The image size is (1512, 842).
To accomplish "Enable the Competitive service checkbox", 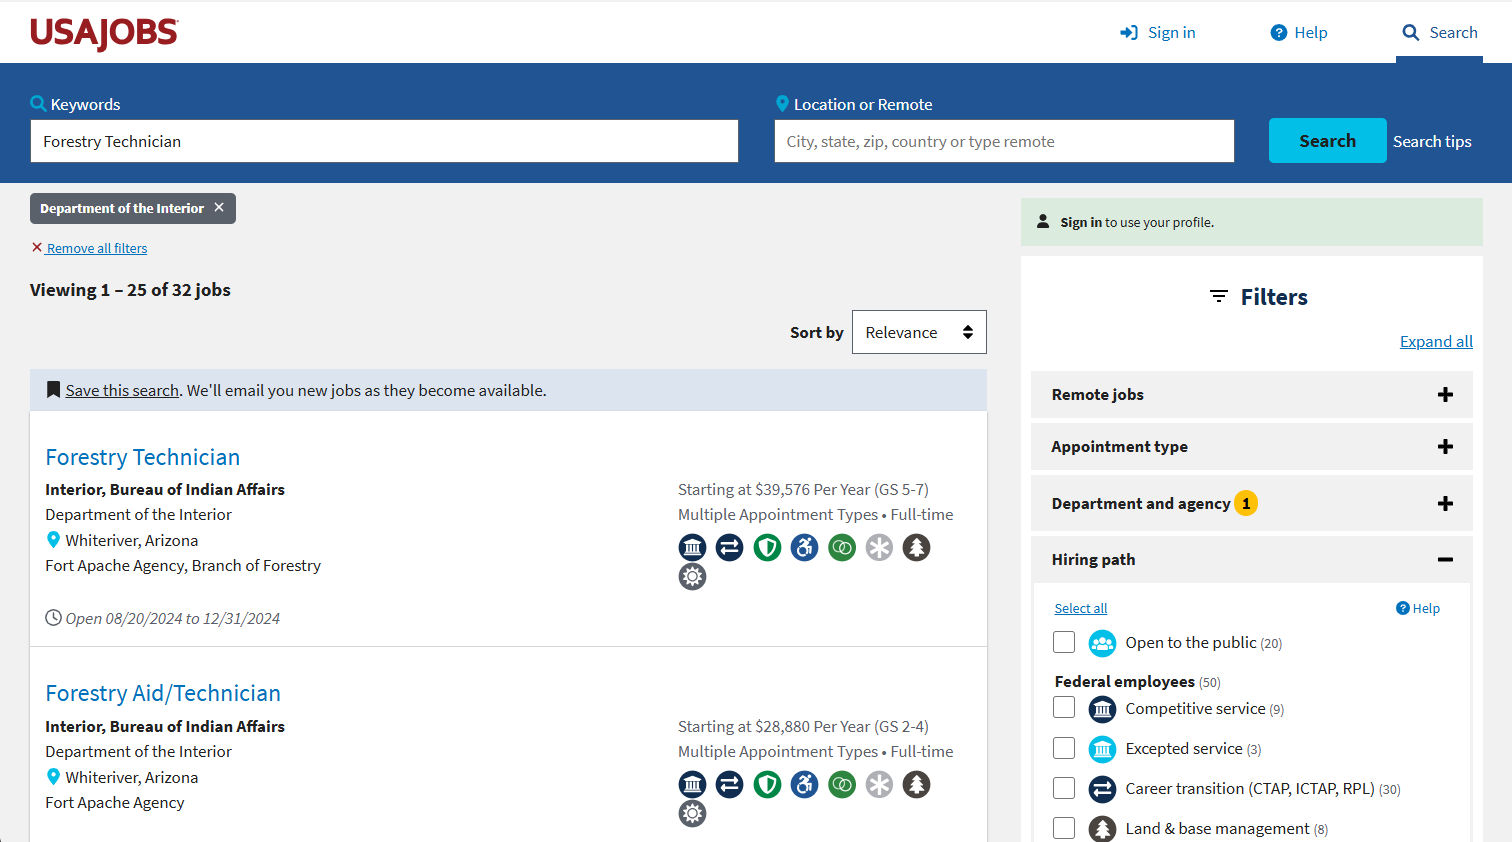I will 1064,708.
